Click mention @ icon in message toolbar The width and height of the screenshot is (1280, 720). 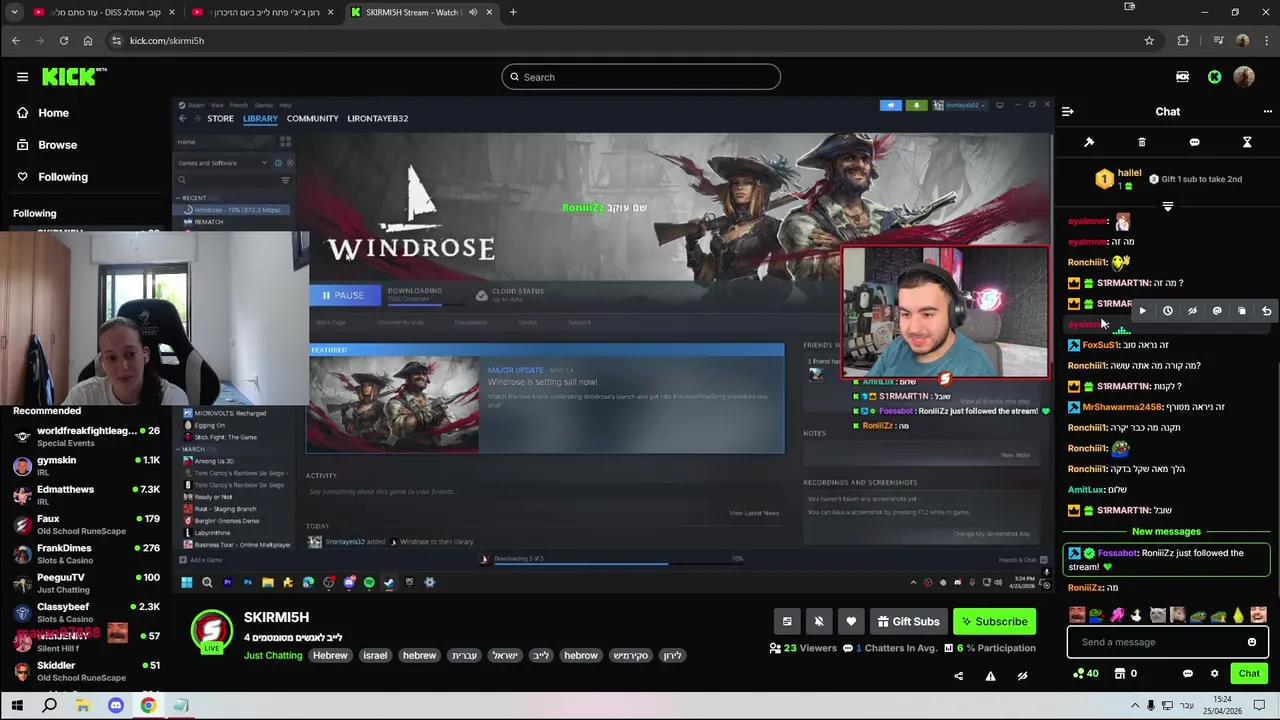coord(1217,311)
